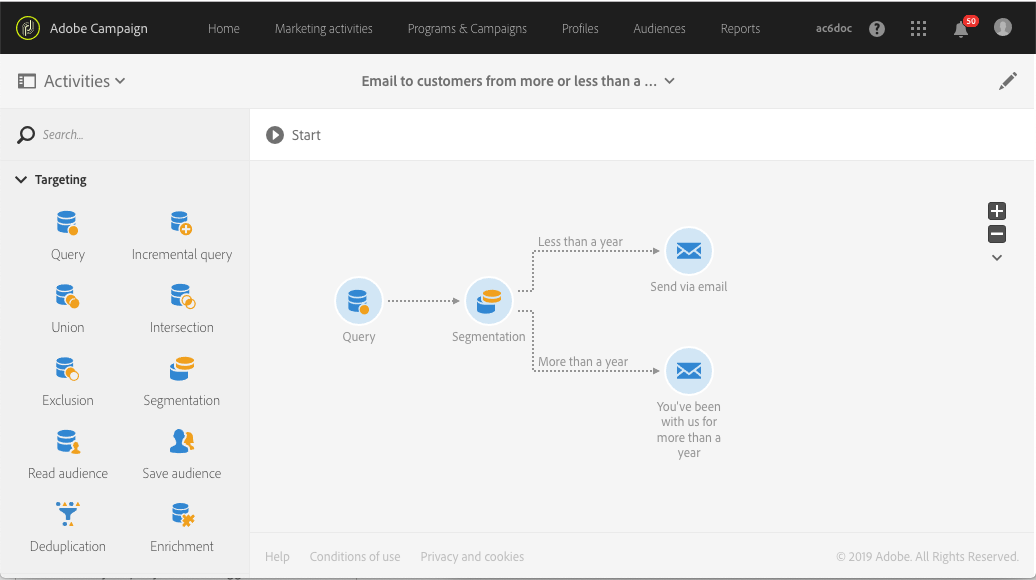Click the Save audience icon
Image resolution: width=1036 pixels, height=580 pixels.
182,442
